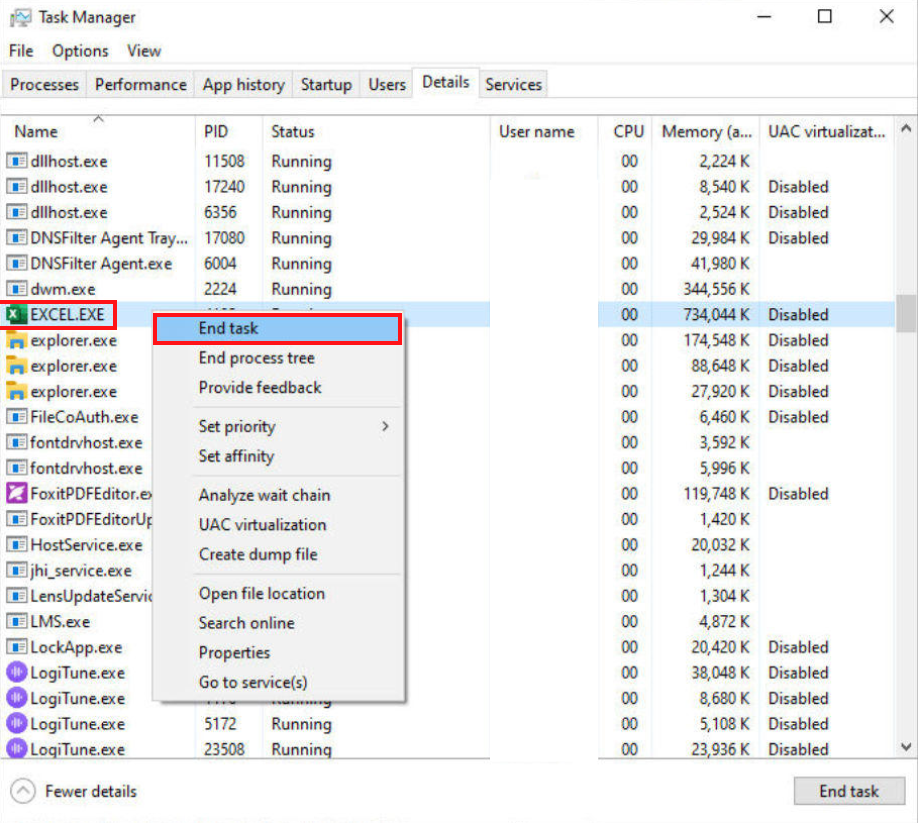Click the HostService.exe process icon
The height and width of the screenshot is (823, 918).
tap(16, 545)
